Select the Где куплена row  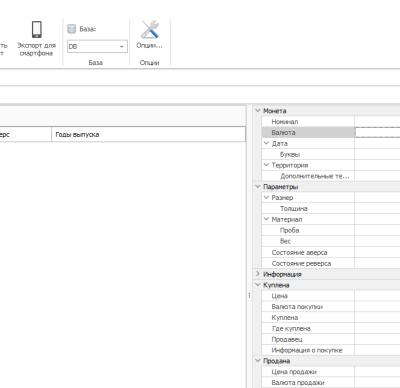331,328
